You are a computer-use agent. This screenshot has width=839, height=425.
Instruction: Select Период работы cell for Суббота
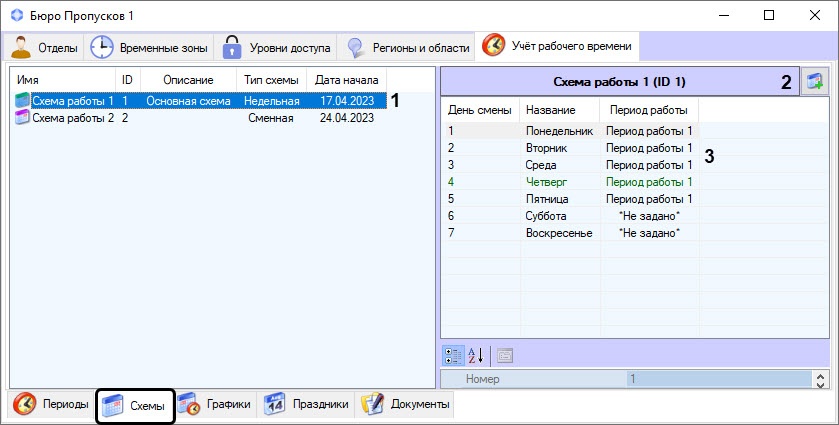[x=649, y=216]
